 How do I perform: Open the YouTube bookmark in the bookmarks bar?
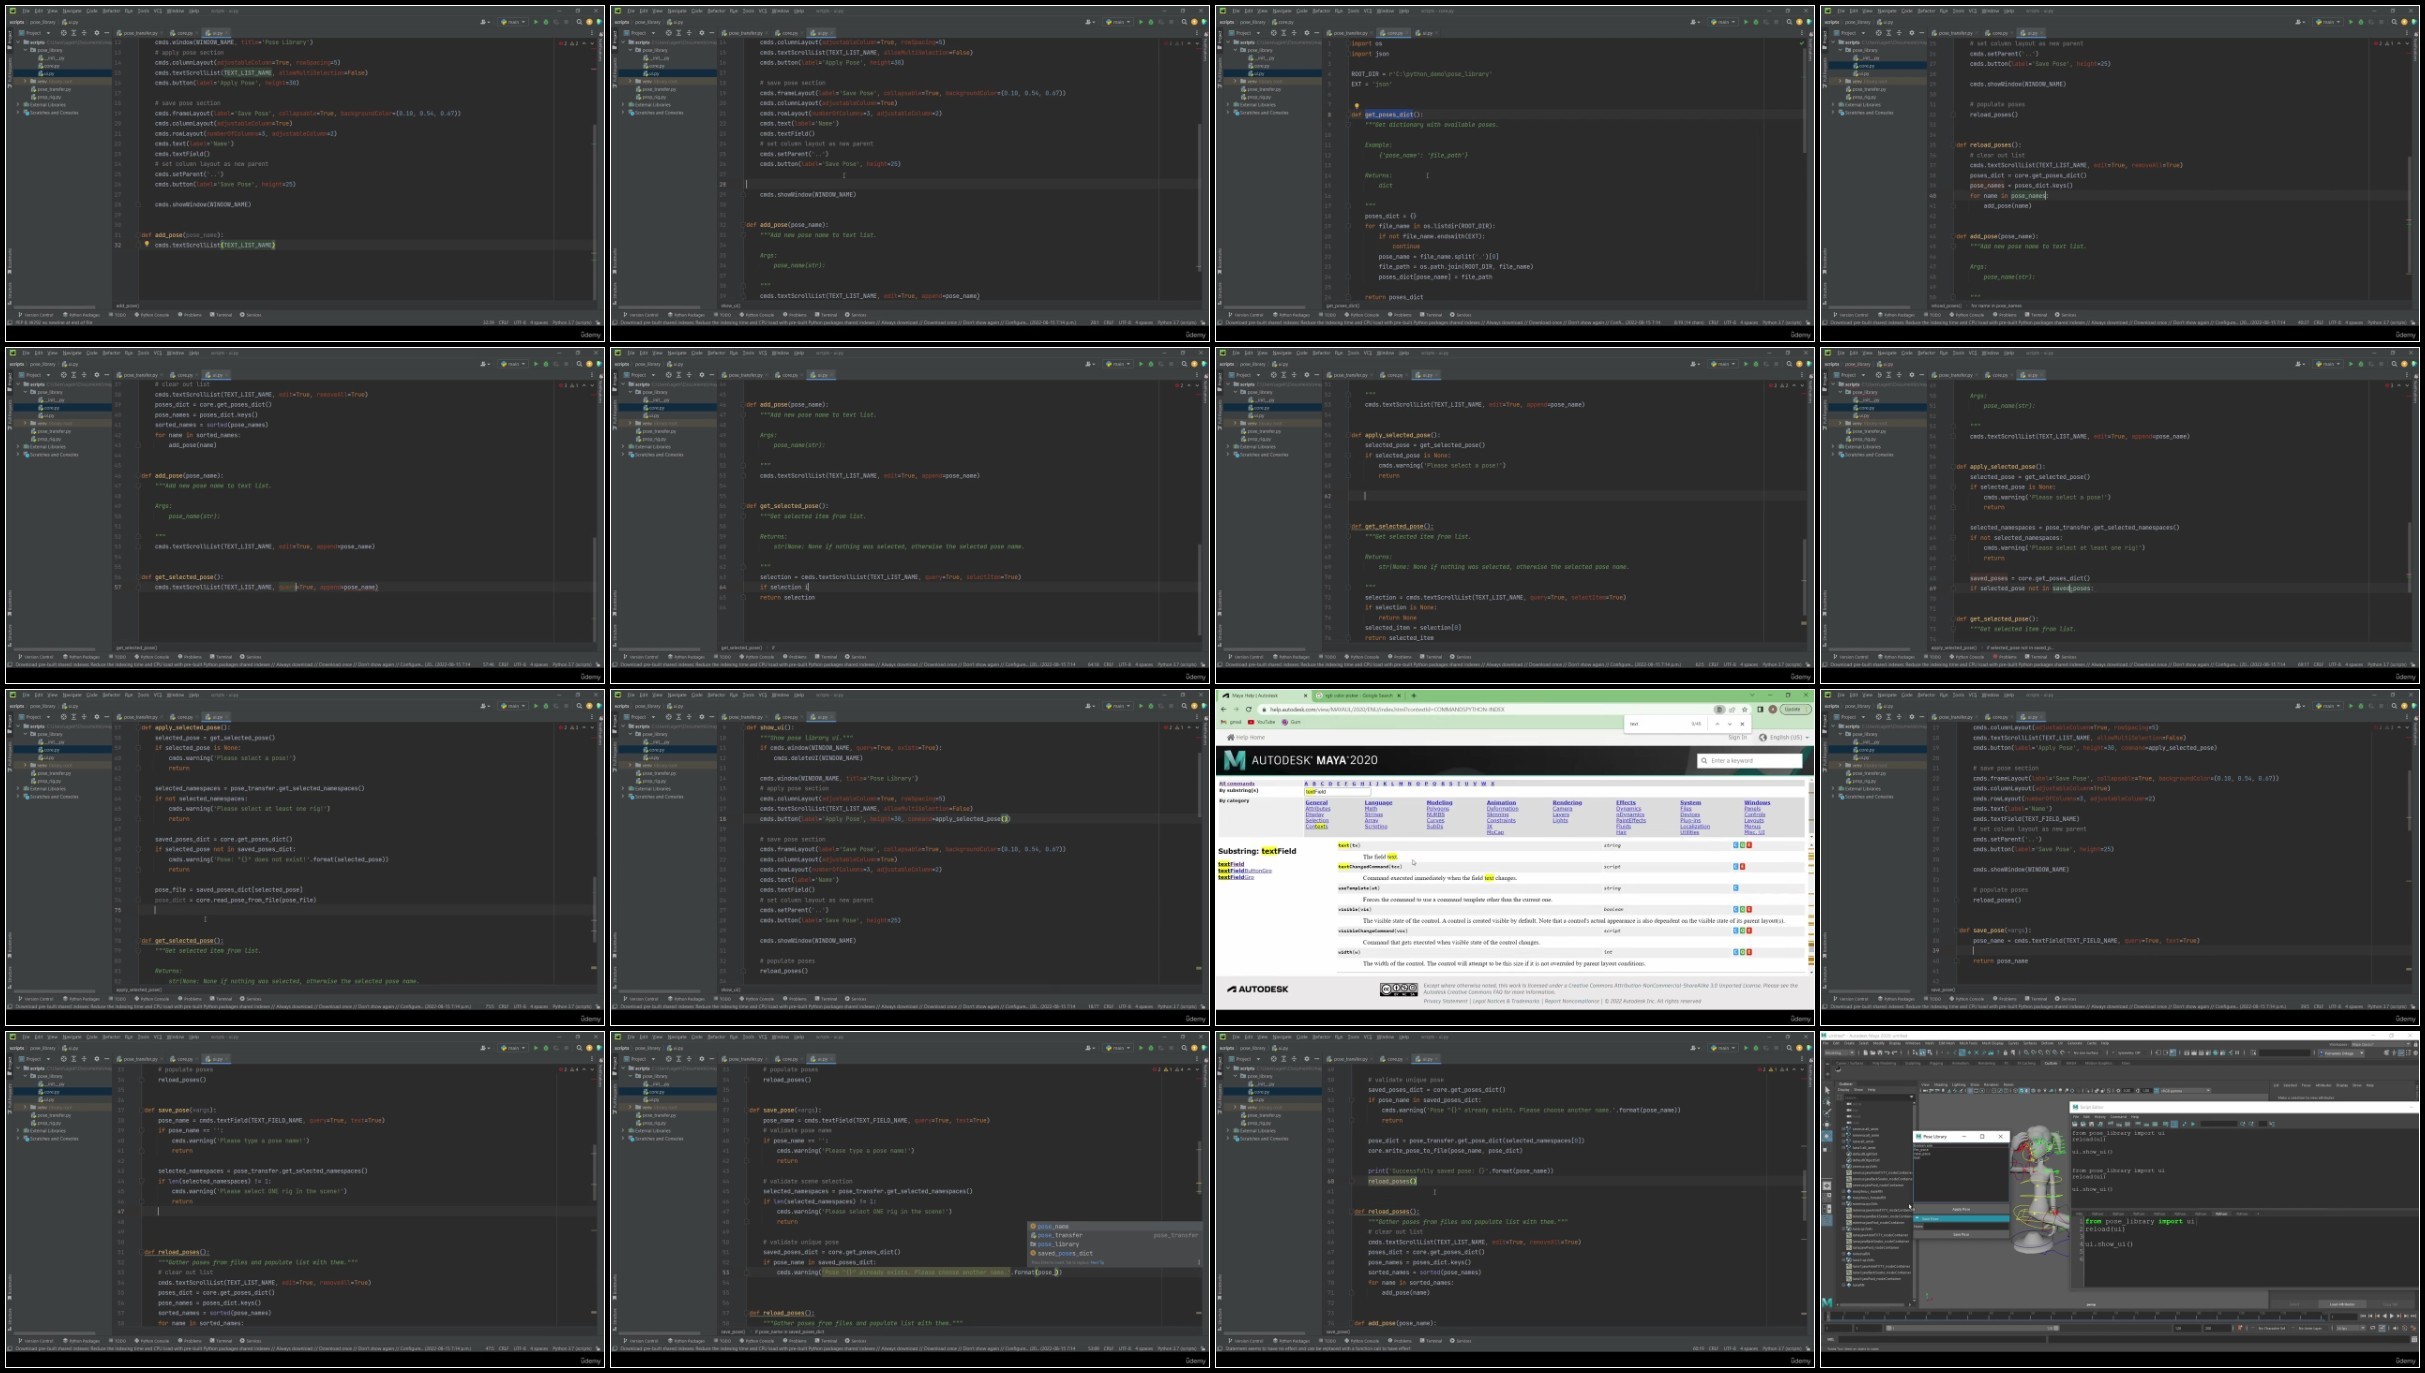click(1262, 722)
